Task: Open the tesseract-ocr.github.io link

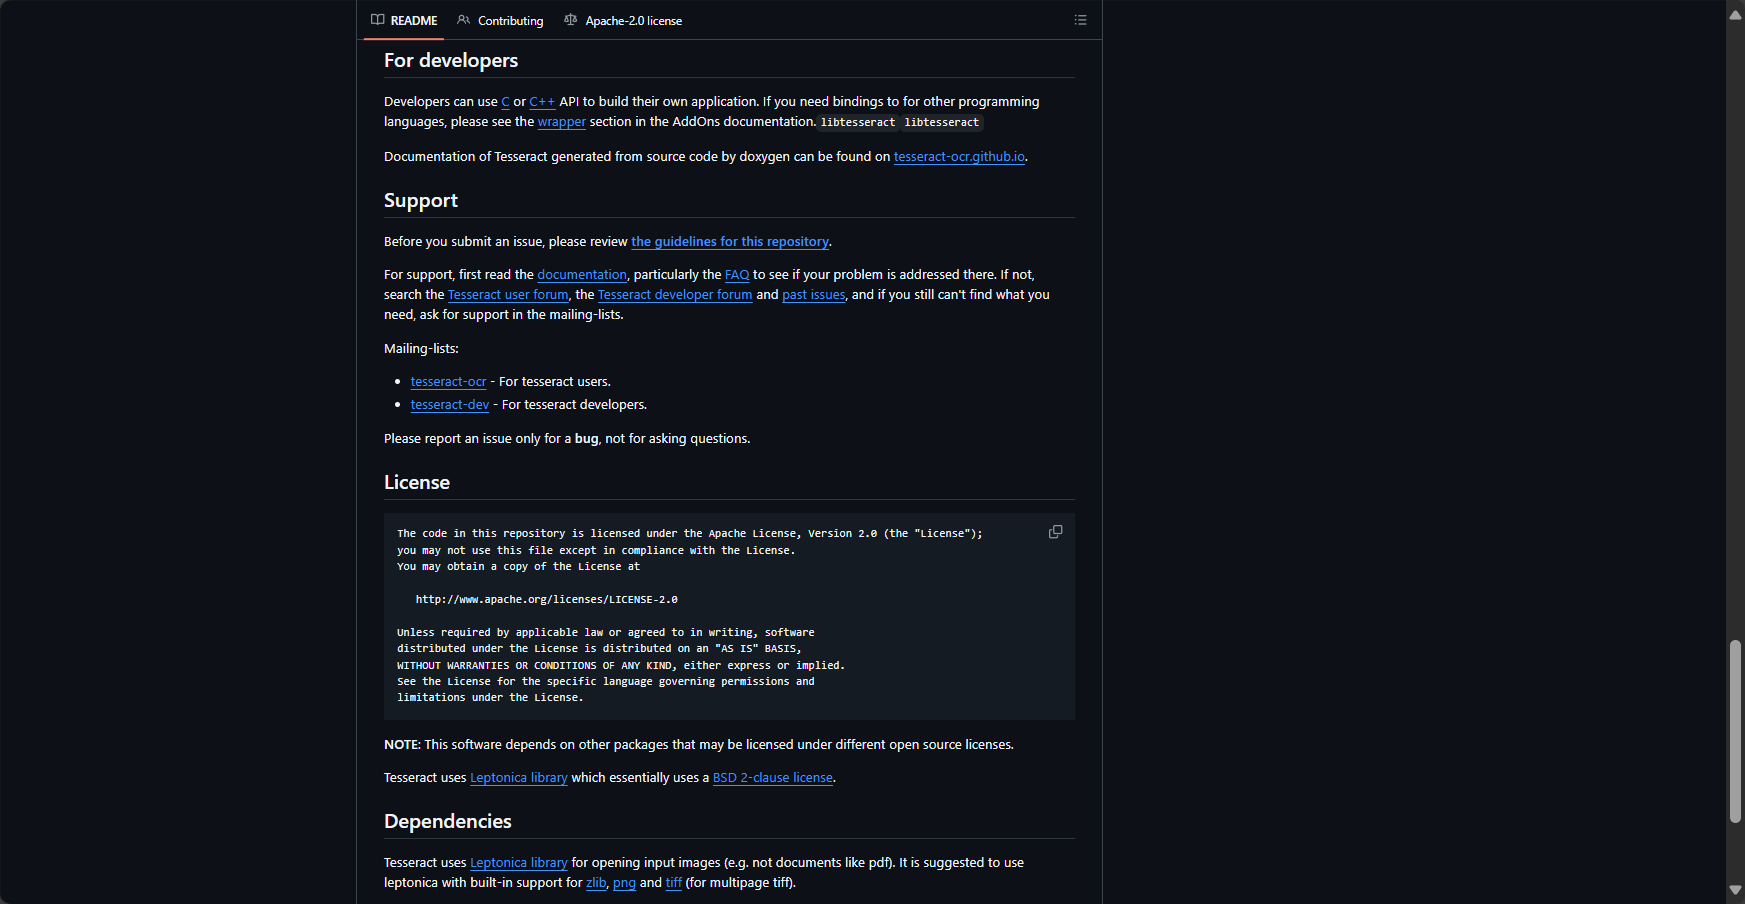Action: click(959, 157)
